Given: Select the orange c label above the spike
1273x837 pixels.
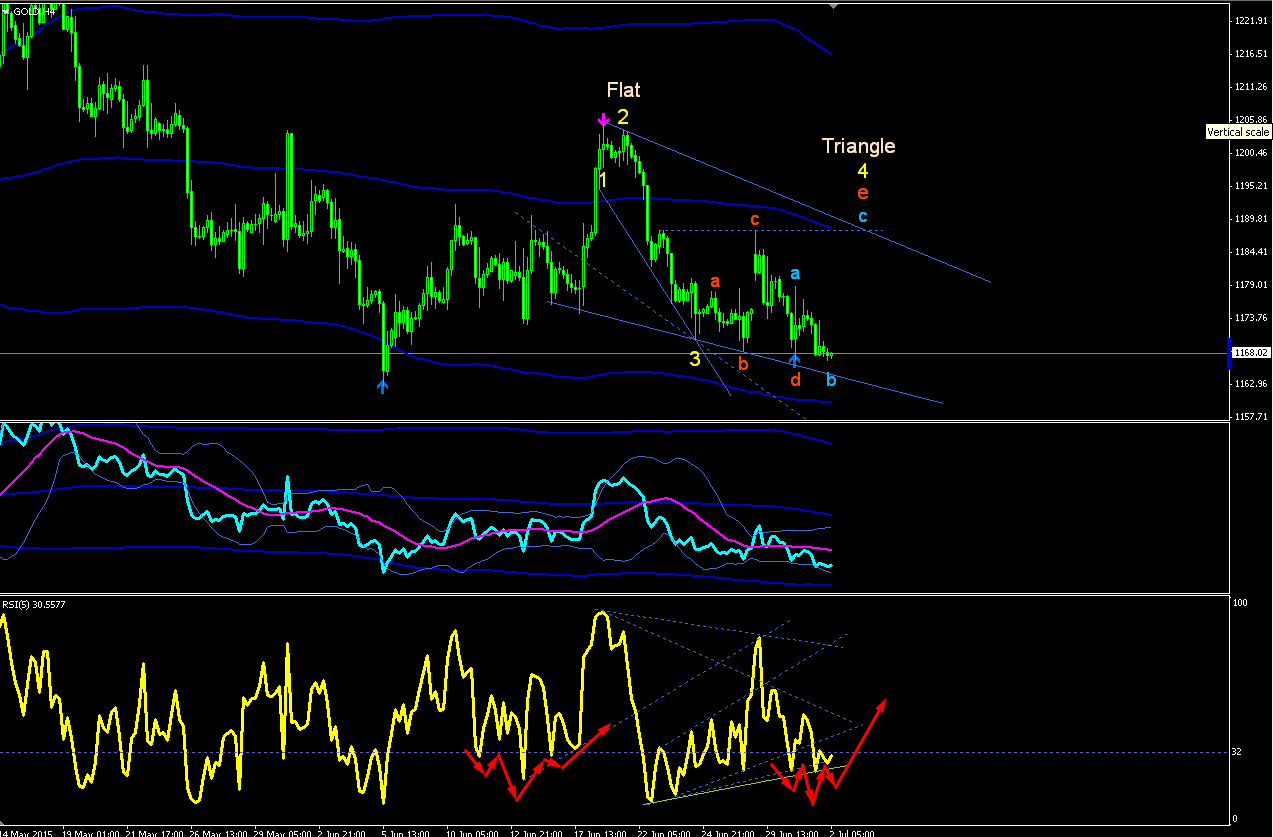Looking at the screenshot, I should [755, 219].
